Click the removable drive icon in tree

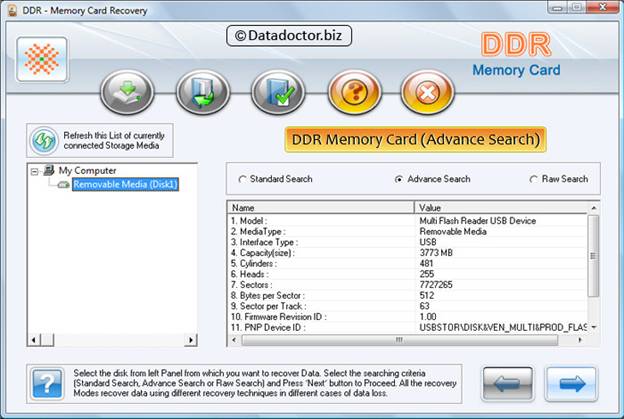pos(64,185)
